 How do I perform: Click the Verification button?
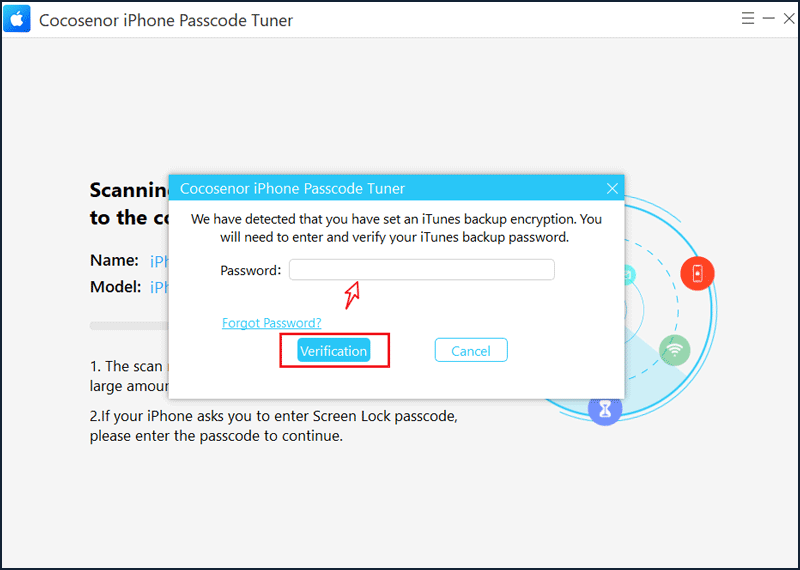[x=334, y=351]
